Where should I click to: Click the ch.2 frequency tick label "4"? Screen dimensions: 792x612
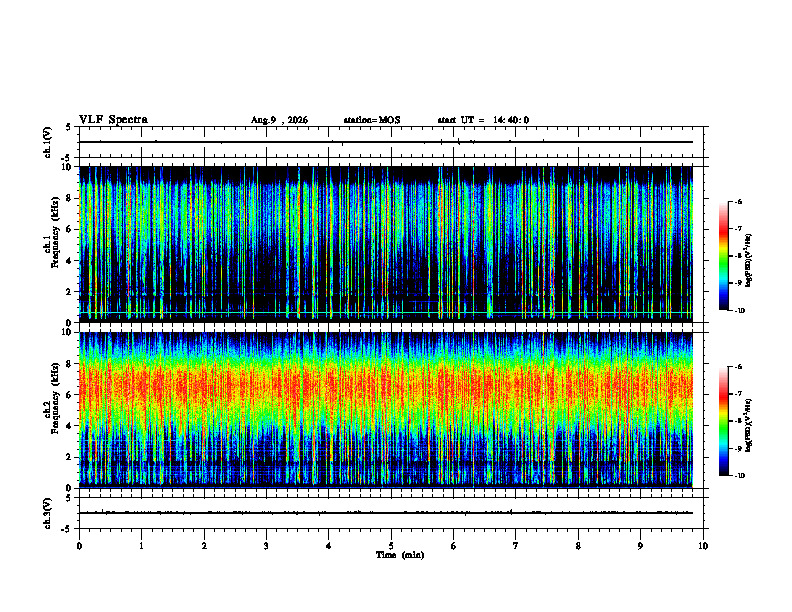pyautogui.click(x=69, y=426)
